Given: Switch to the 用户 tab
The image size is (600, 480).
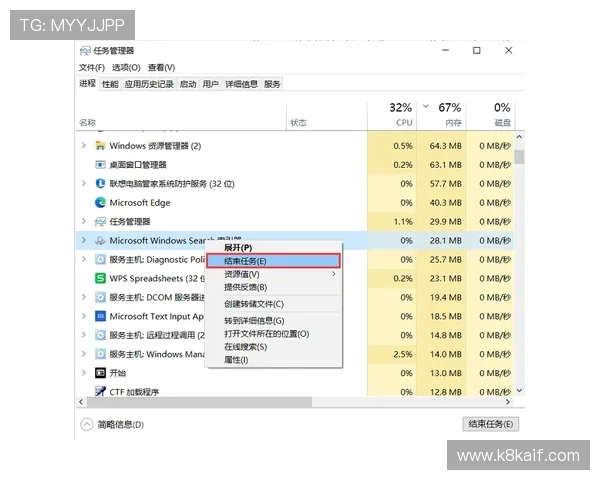Looking at the screenshot, I should tap(210, 84).
